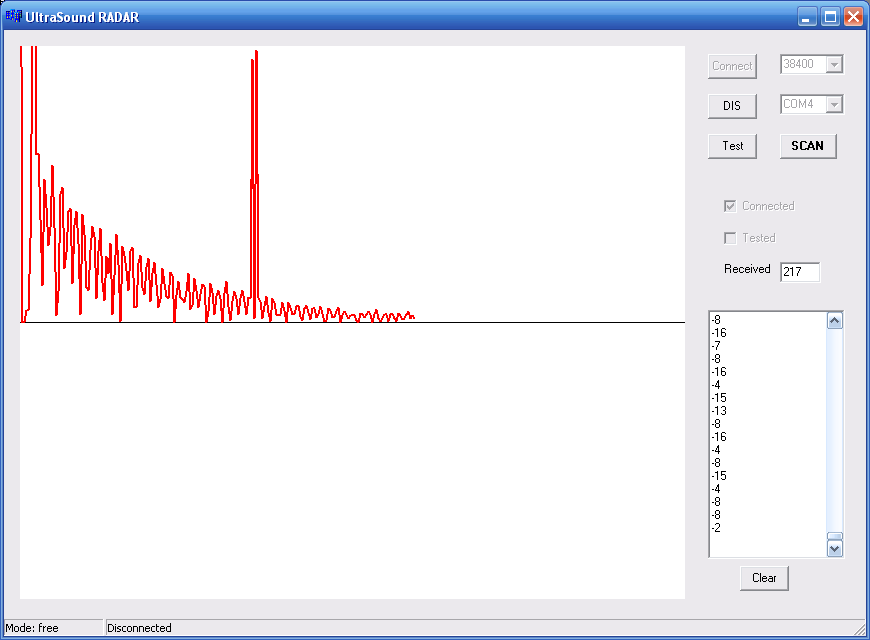Close the UltraSound RADAR window
870x640 pixels.
pos(853,16)
